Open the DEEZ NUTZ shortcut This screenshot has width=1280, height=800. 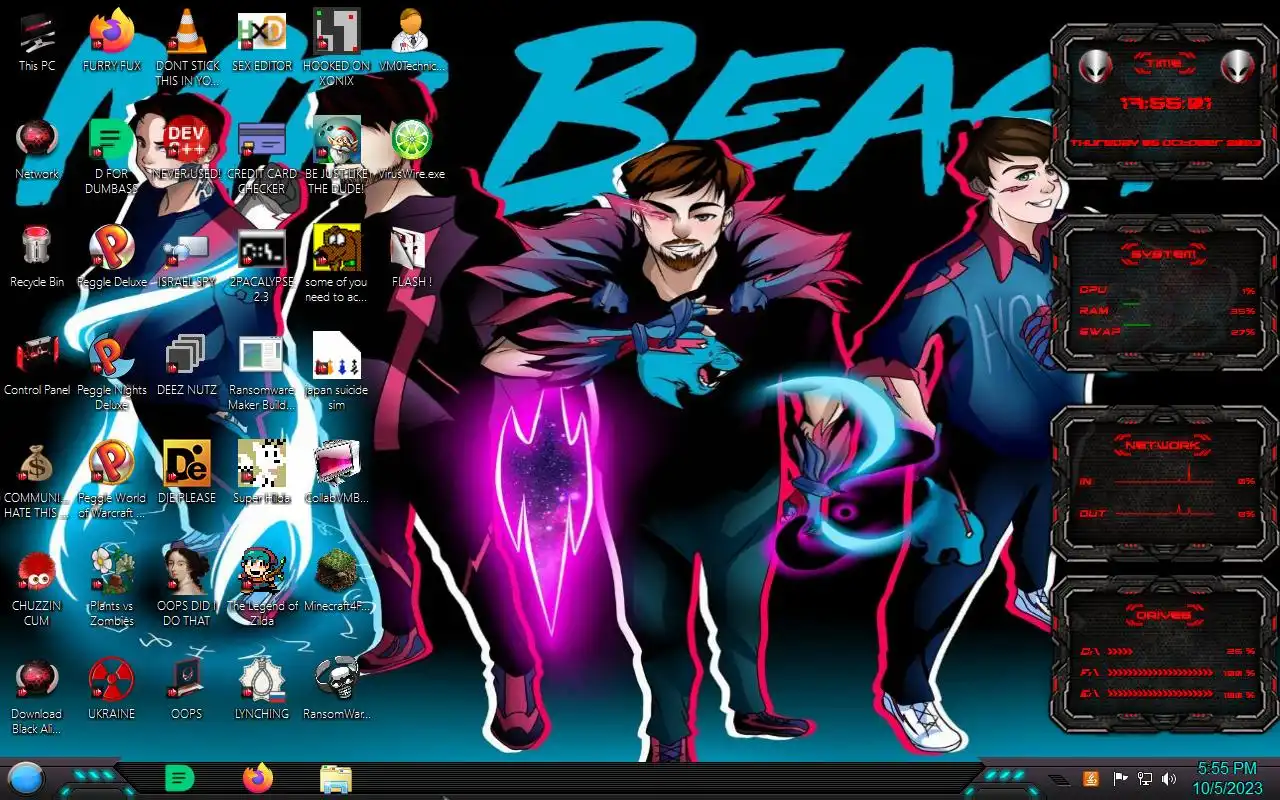187,366
